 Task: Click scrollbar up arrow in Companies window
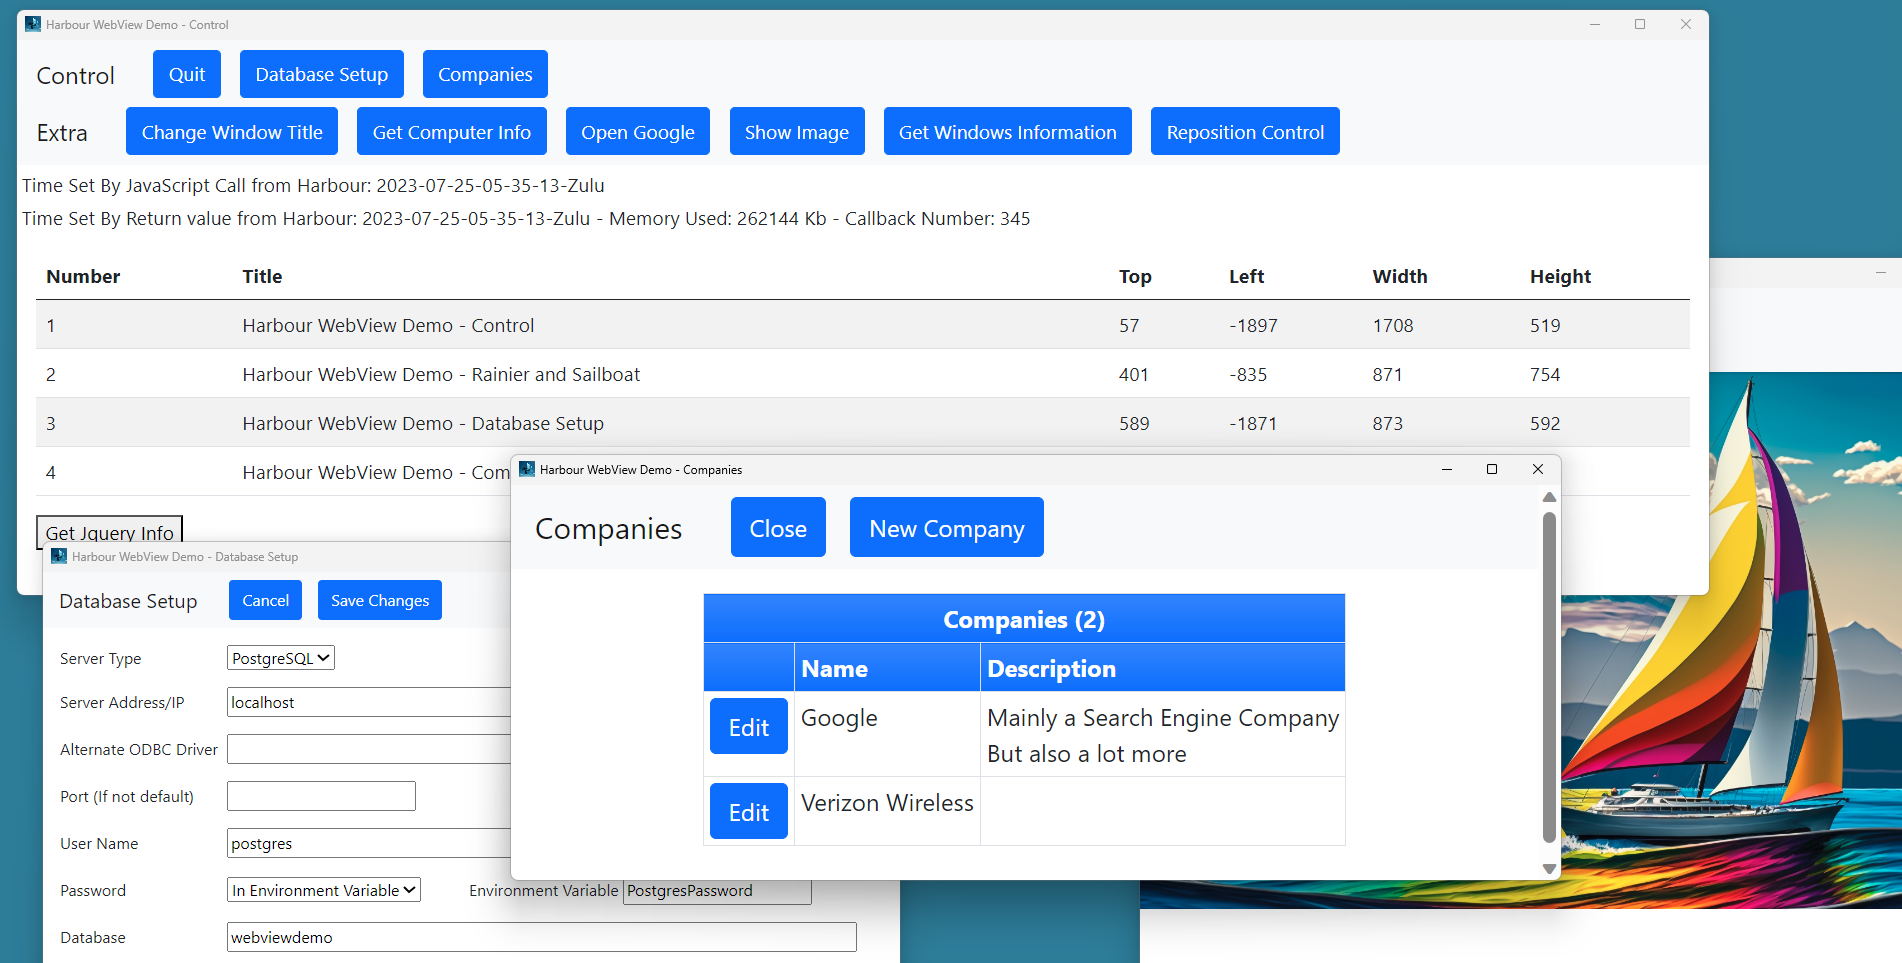point(1549,497)
